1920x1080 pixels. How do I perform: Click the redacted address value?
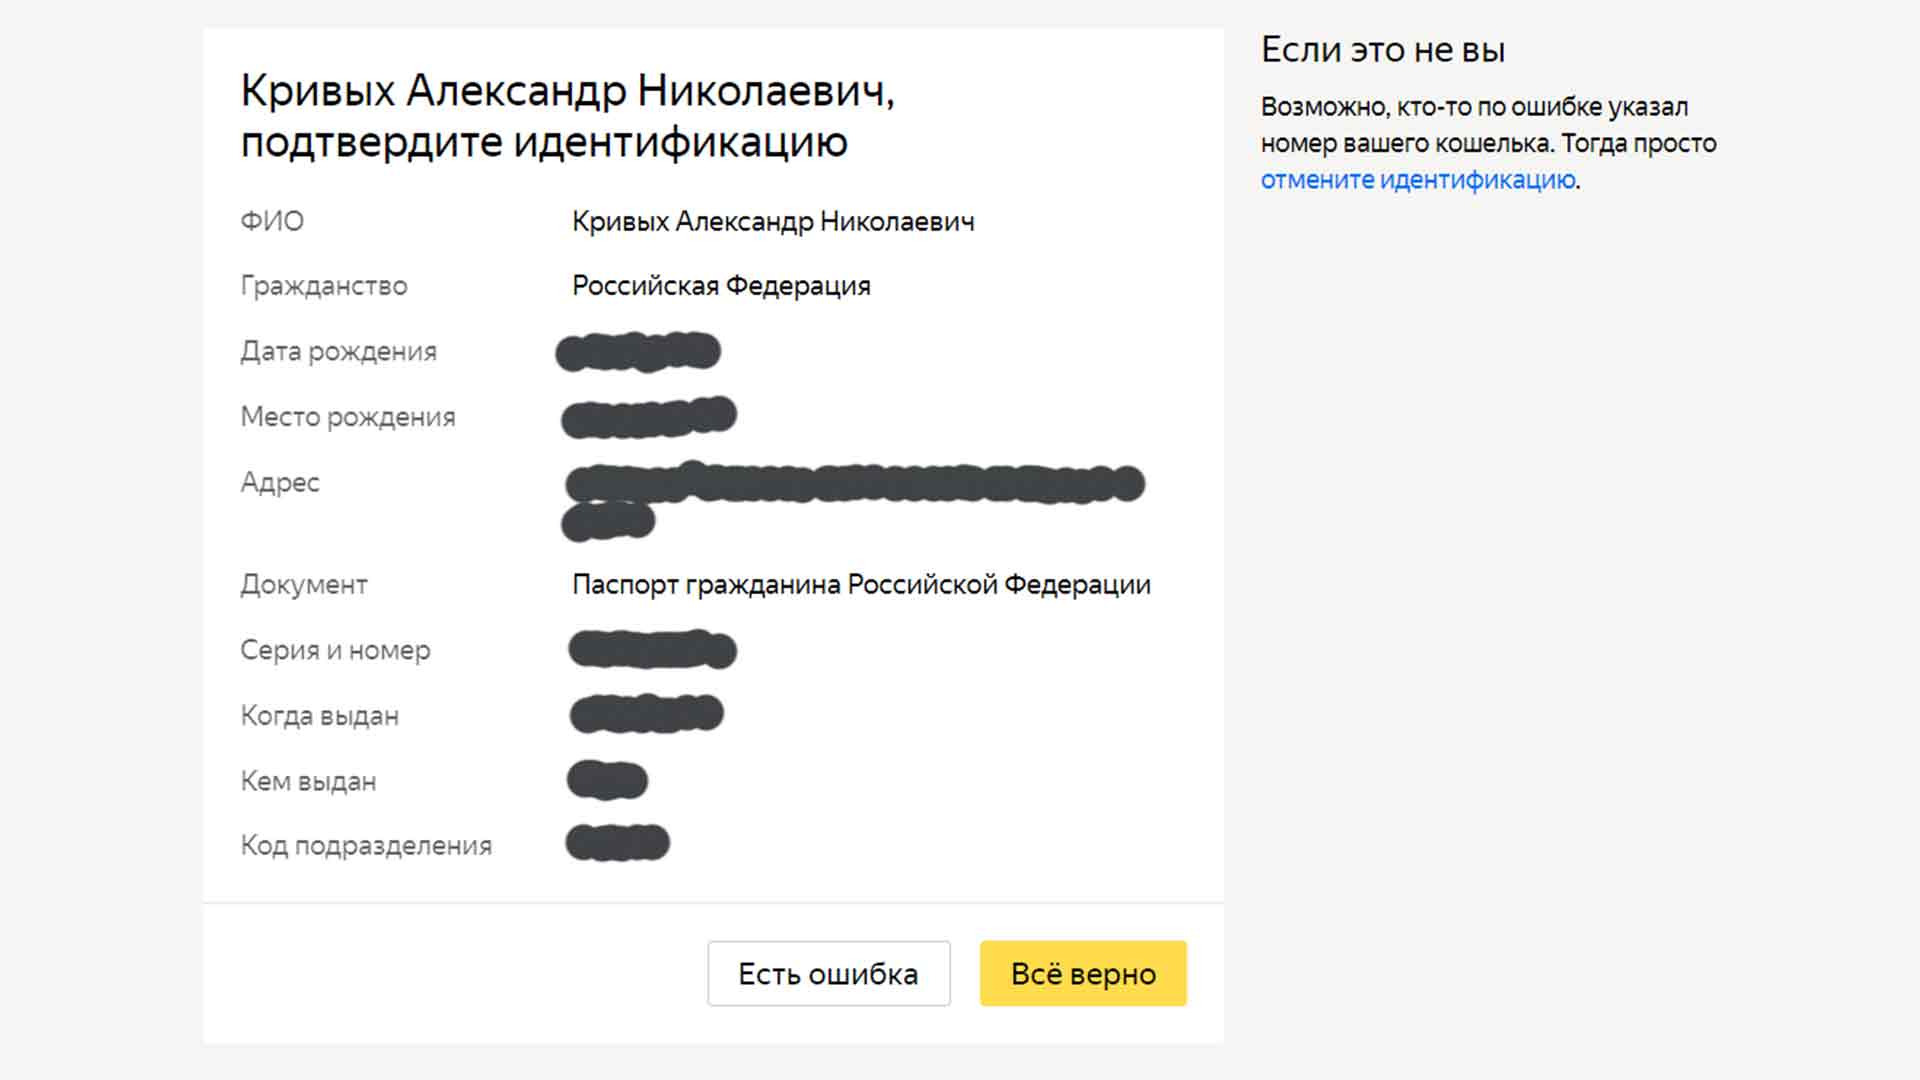pyautogui.click(x=854, y=485)
